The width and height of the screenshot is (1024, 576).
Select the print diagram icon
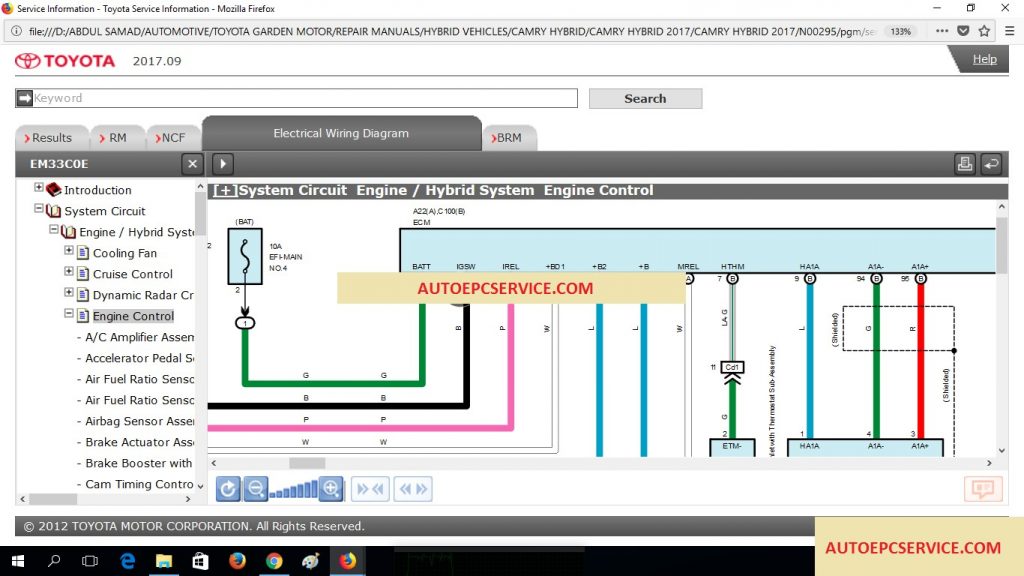[x=964, y=163]
